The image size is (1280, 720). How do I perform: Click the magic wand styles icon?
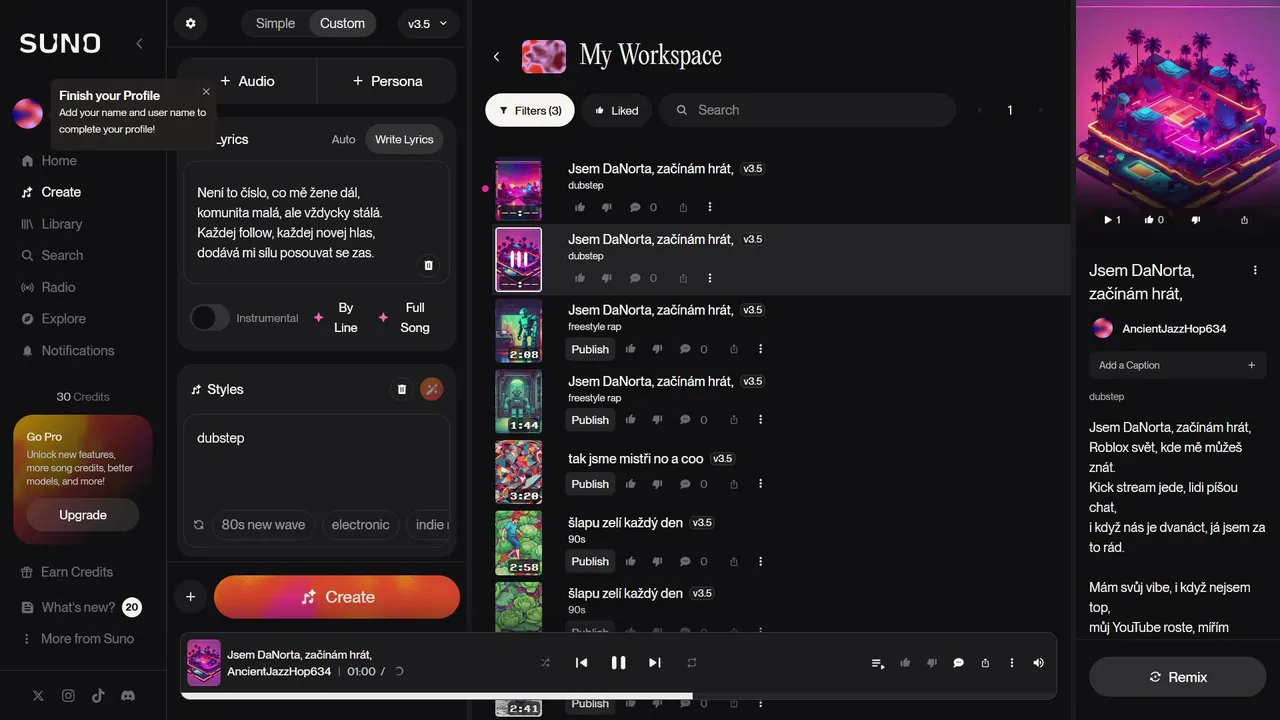432,389
